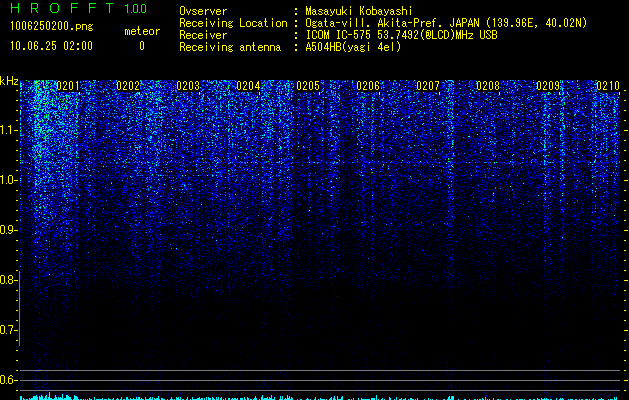The height and width of the screenshot is (400, 629).
Task: Click the meteor count value 0
Action: [142, 46]
